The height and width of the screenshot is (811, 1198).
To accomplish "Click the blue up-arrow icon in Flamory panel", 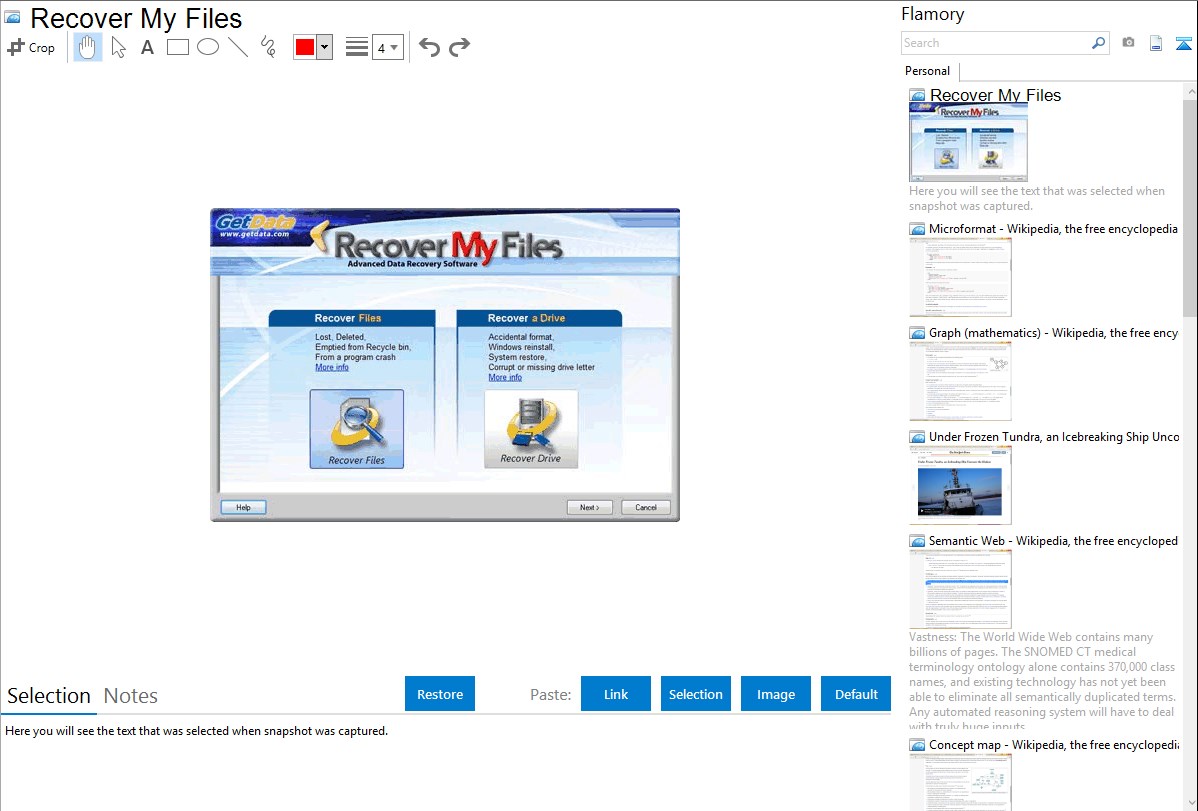I will pos(1183,43).
